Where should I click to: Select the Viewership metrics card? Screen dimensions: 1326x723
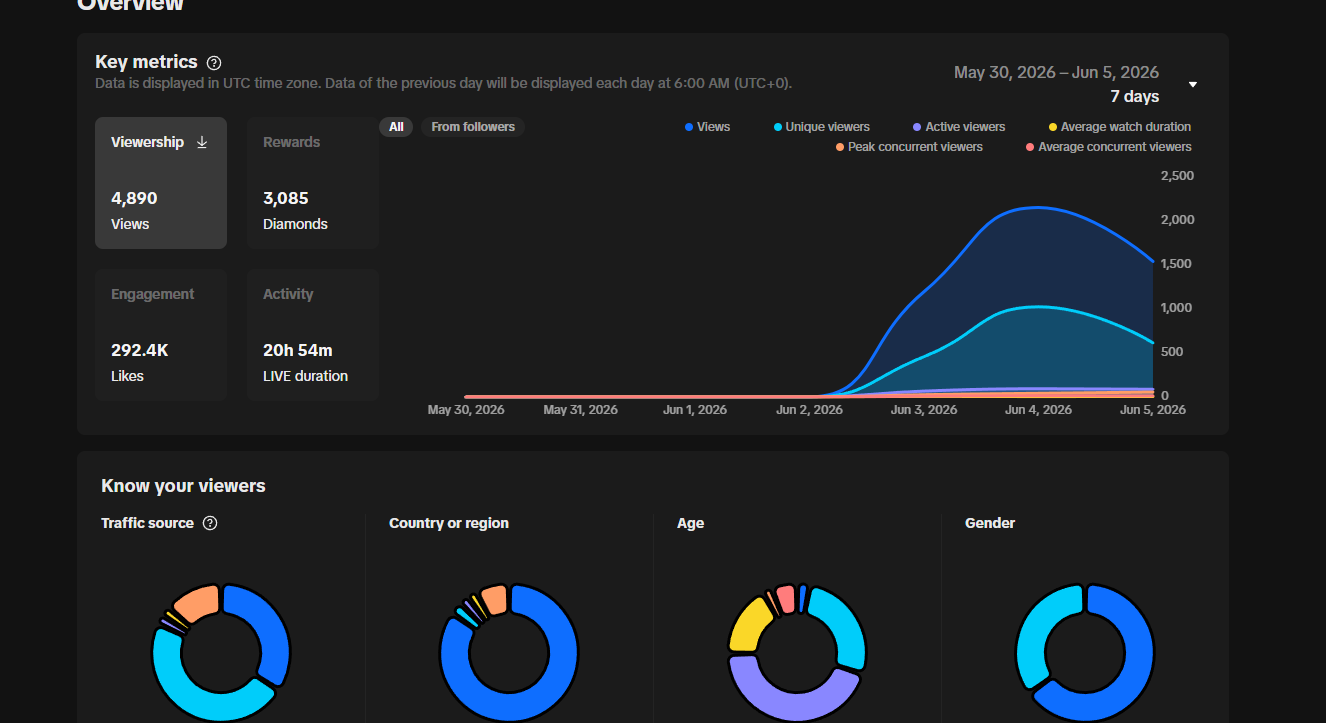pyautogui.click(x=161, y=183)
